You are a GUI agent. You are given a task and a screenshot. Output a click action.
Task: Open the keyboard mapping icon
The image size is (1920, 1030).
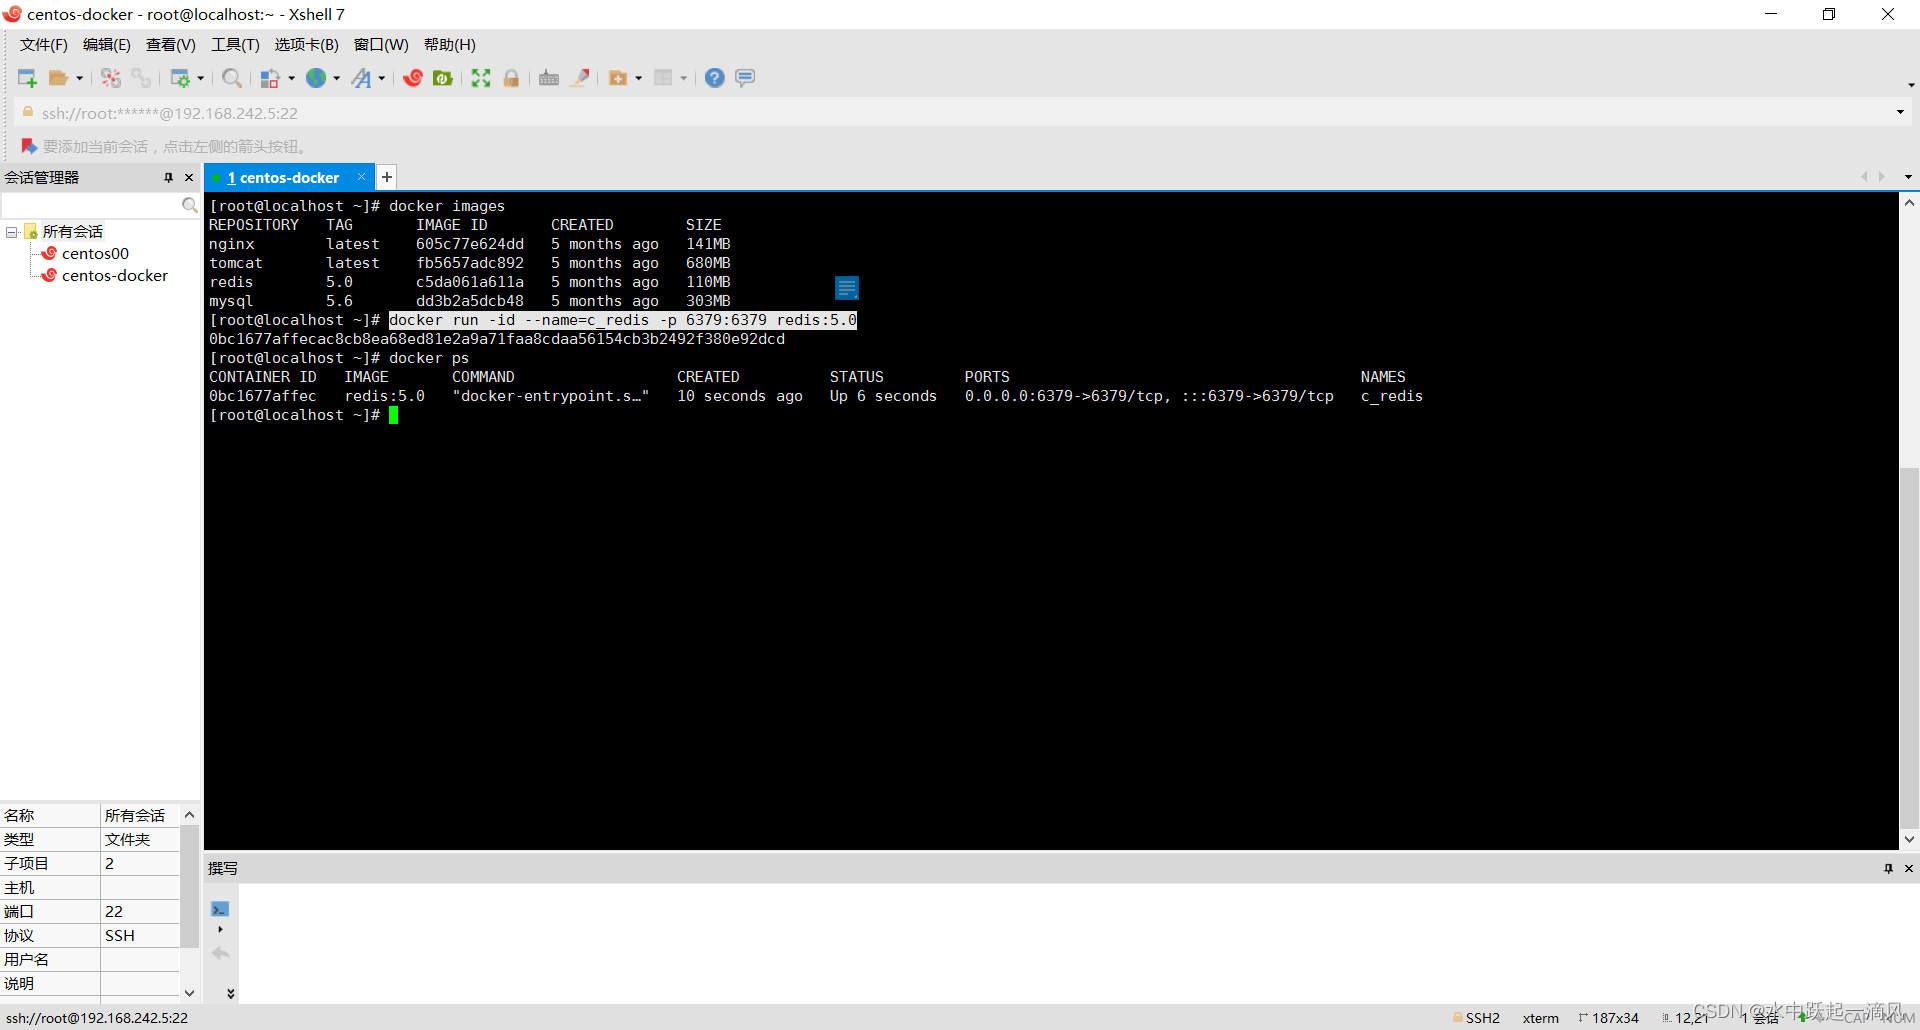point(549,78)
